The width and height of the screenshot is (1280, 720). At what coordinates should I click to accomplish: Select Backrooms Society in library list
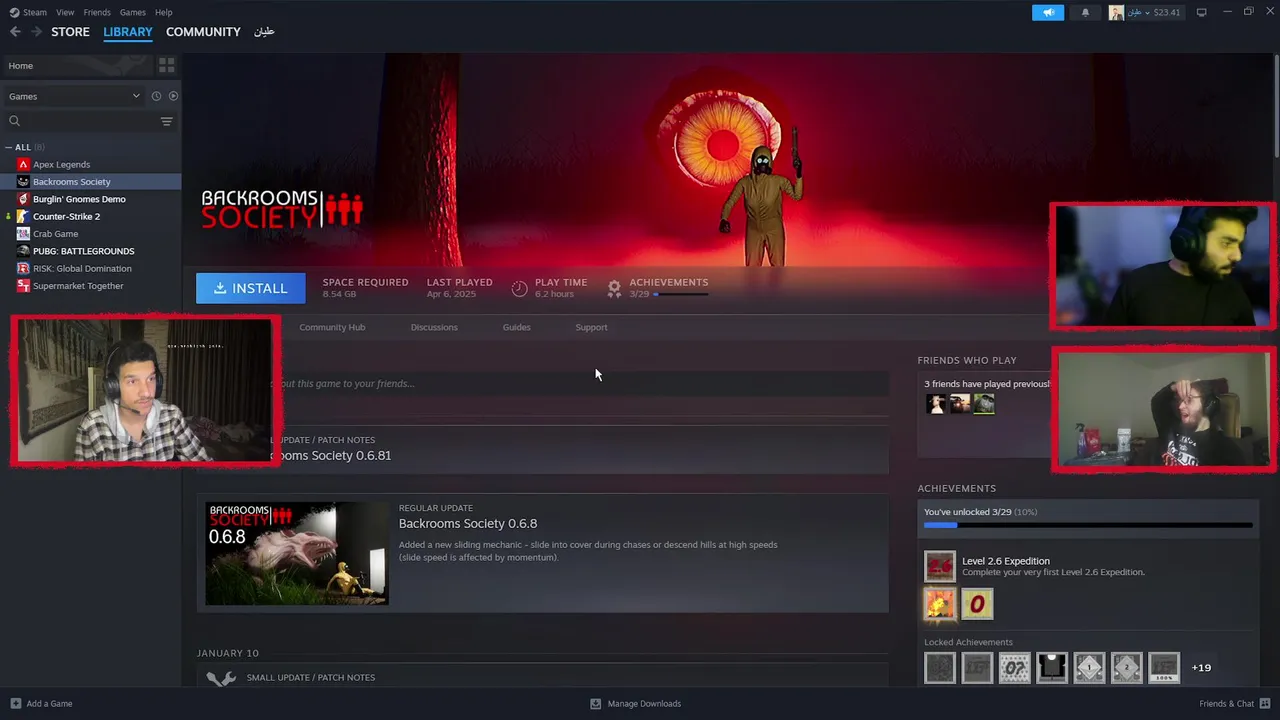[x=72, y=182]
